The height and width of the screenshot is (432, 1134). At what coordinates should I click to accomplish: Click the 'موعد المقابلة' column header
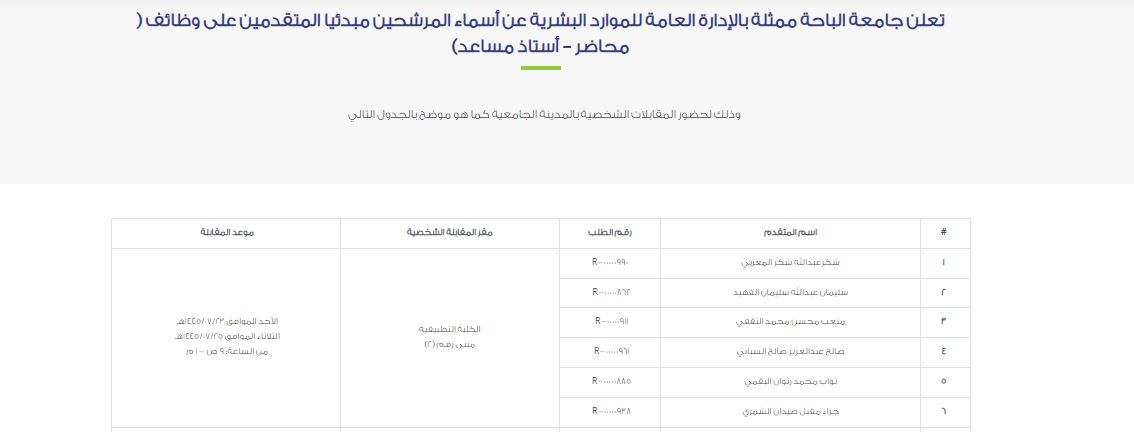[226, 232]
